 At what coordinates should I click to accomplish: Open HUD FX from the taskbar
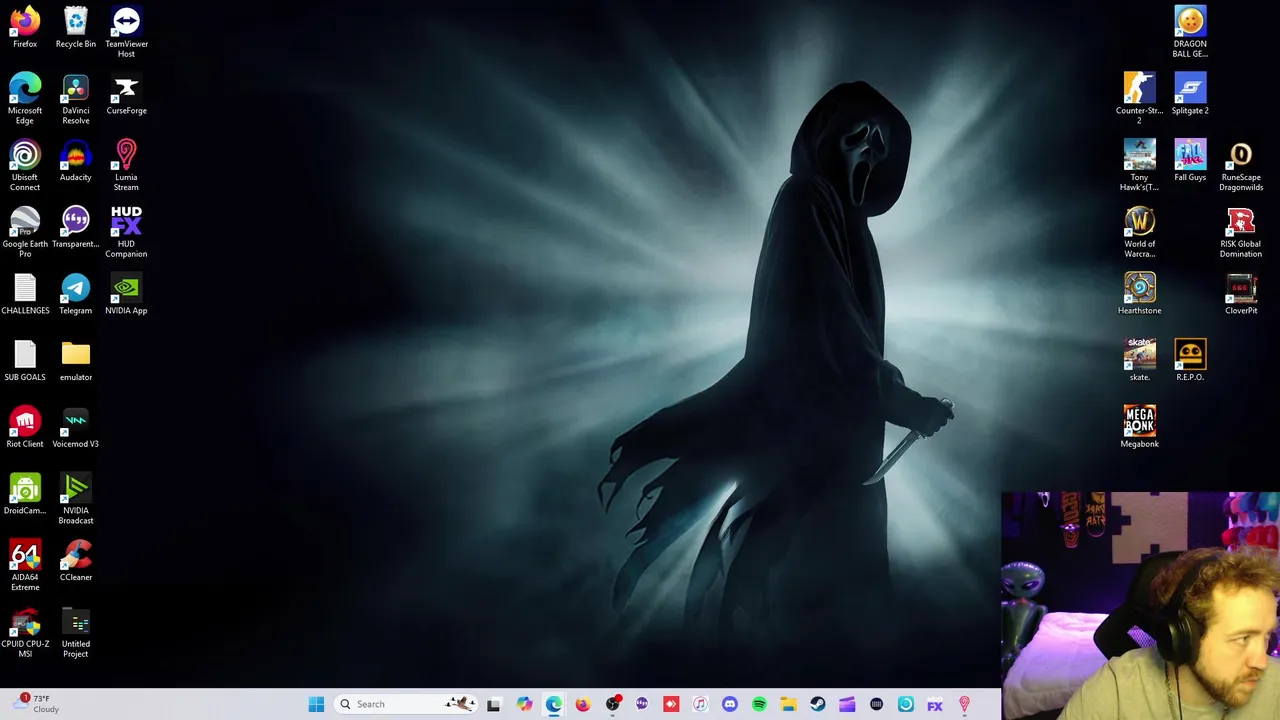[x=935, y=704]
